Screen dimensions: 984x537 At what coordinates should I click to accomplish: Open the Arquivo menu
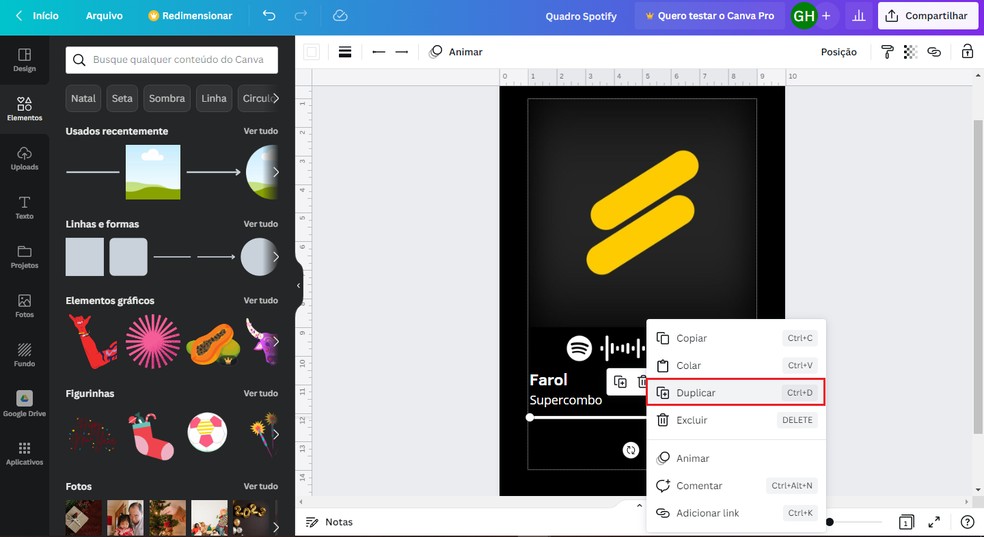[x=104, y=16]
